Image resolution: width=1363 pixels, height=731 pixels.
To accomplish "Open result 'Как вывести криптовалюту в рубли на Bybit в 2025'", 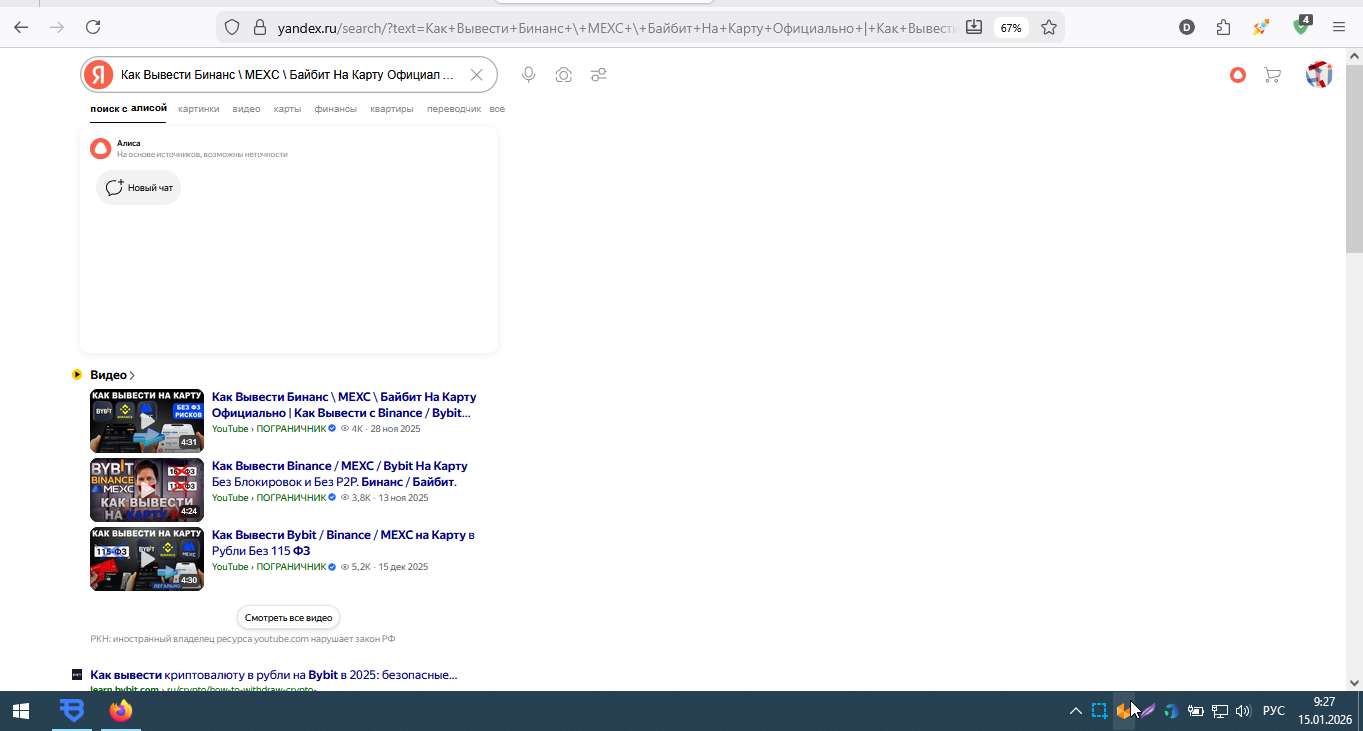I will click(274, 675).
